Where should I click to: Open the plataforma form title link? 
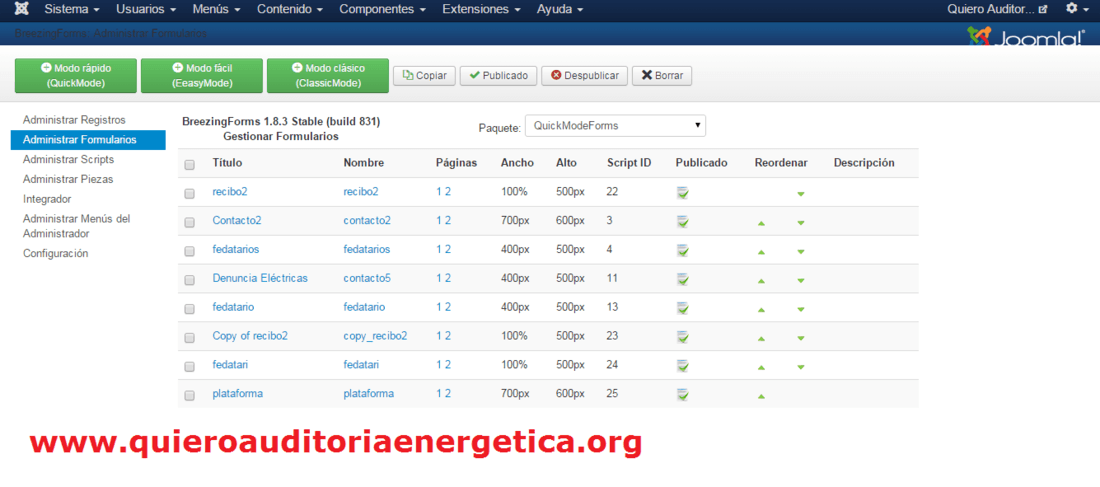(237, 394)
